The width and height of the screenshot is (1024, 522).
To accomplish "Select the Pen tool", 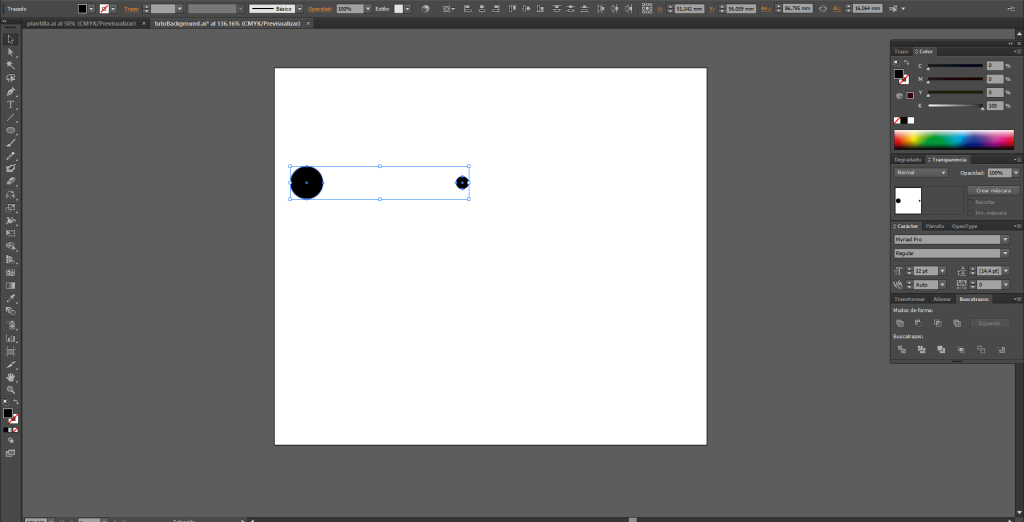I will [x=10, y=91].
